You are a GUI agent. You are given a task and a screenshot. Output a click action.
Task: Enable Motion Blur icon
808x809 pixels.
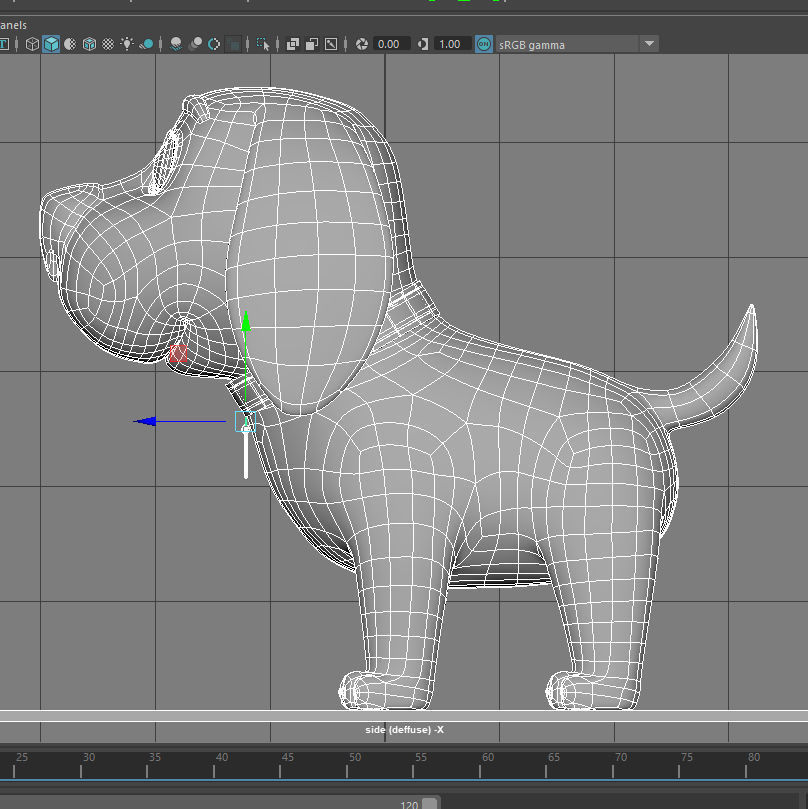pyautogui.click(x=195, y=44)
